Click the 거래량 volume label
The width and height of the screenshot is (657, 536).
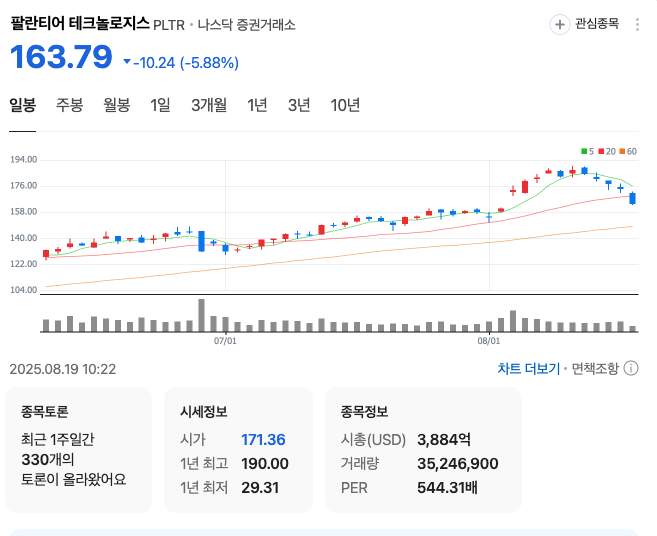click(x=360, y=464)
